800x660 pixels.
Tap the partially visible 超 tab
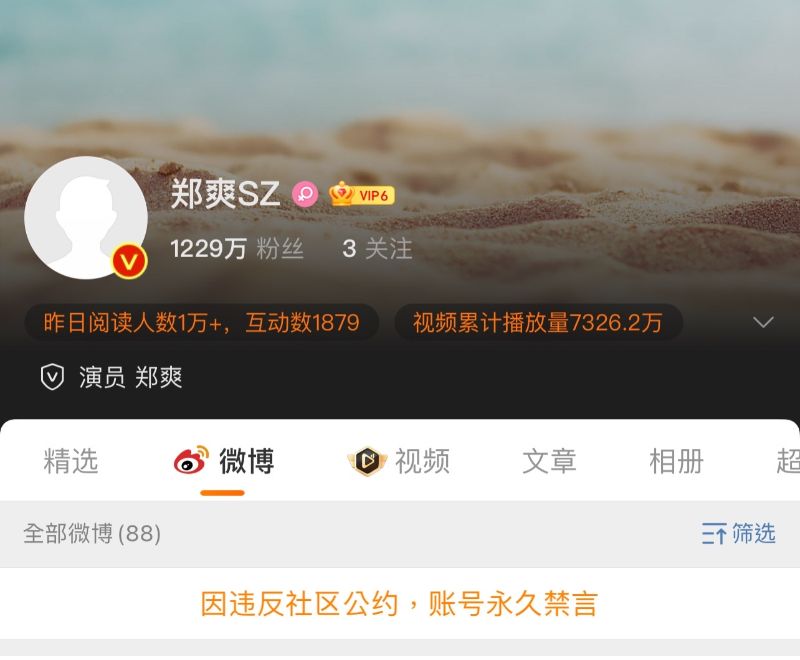point(788,461)
